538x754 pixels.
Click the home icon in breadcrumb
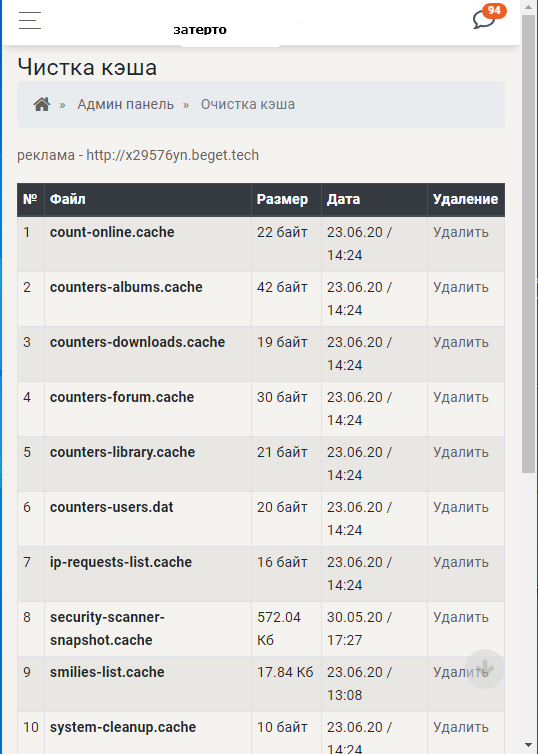tap(42, 104)
